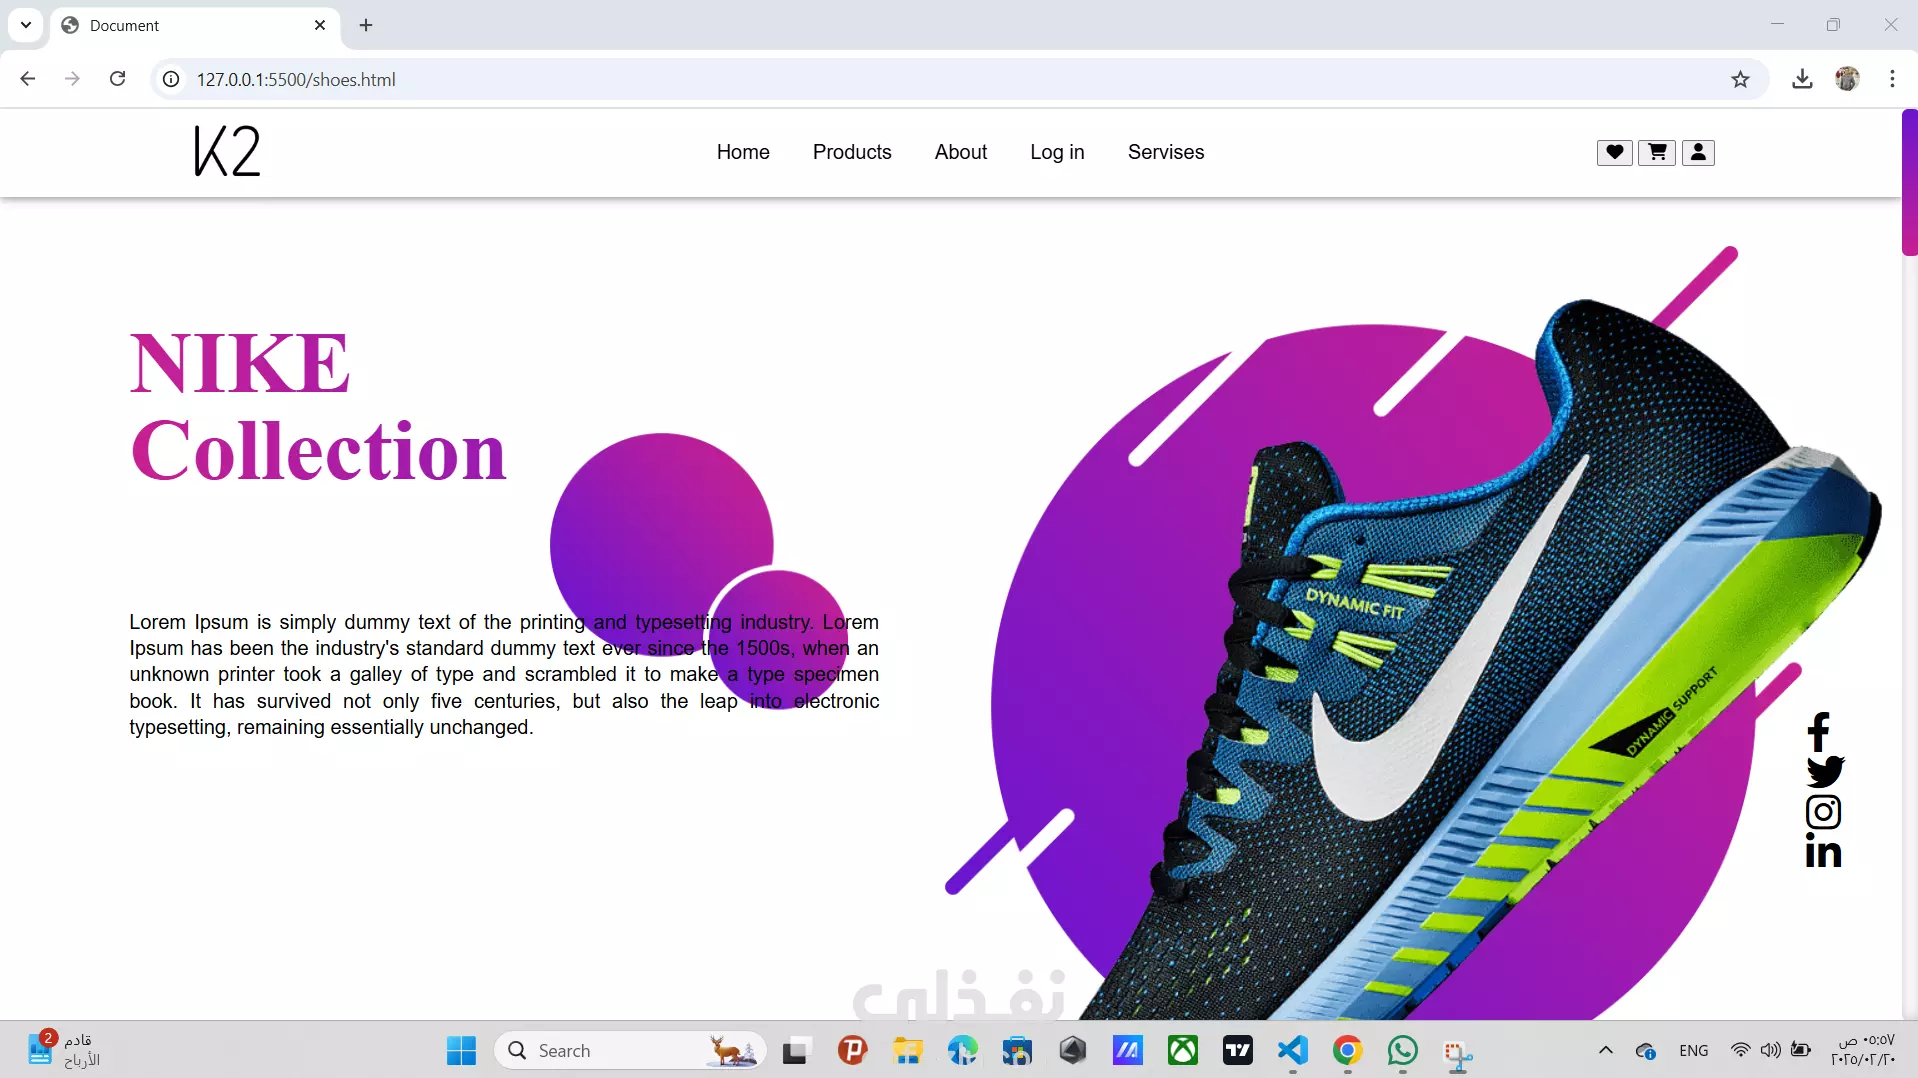The height and width of the screenshot is (1078, 1918).
Task: Open Chrome downloads icon
Action: (x=1802, y=79)
